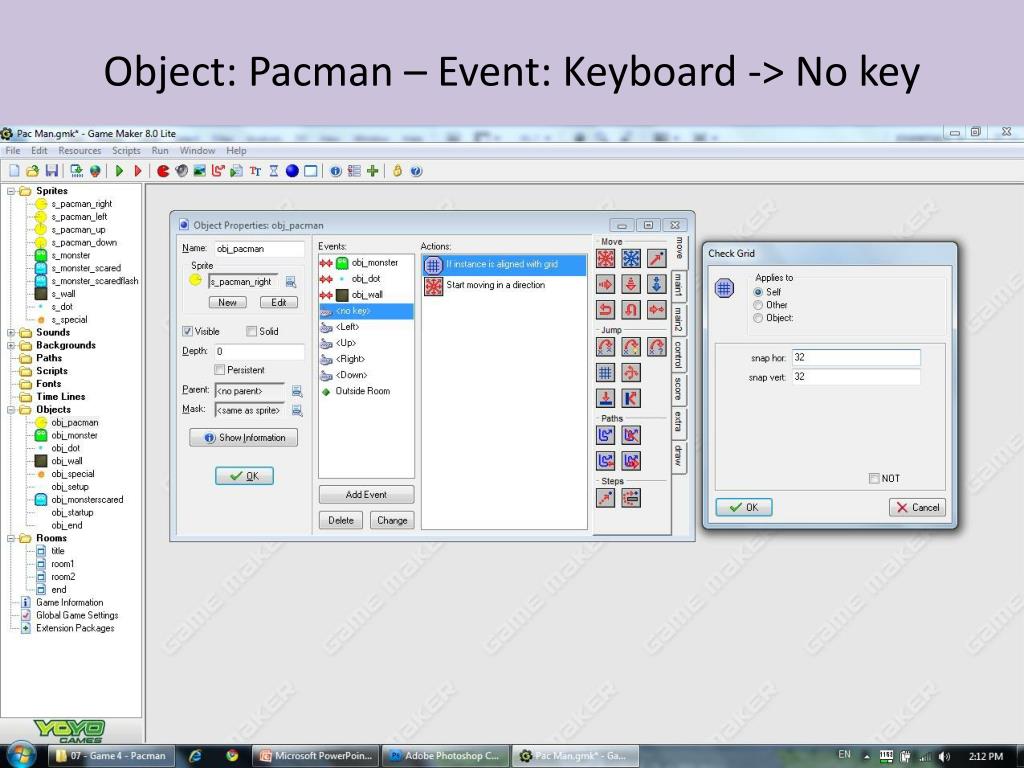Create a room with the window-frame icon
The height and width of the screenshot is (768, 1024).
[311, 171]
